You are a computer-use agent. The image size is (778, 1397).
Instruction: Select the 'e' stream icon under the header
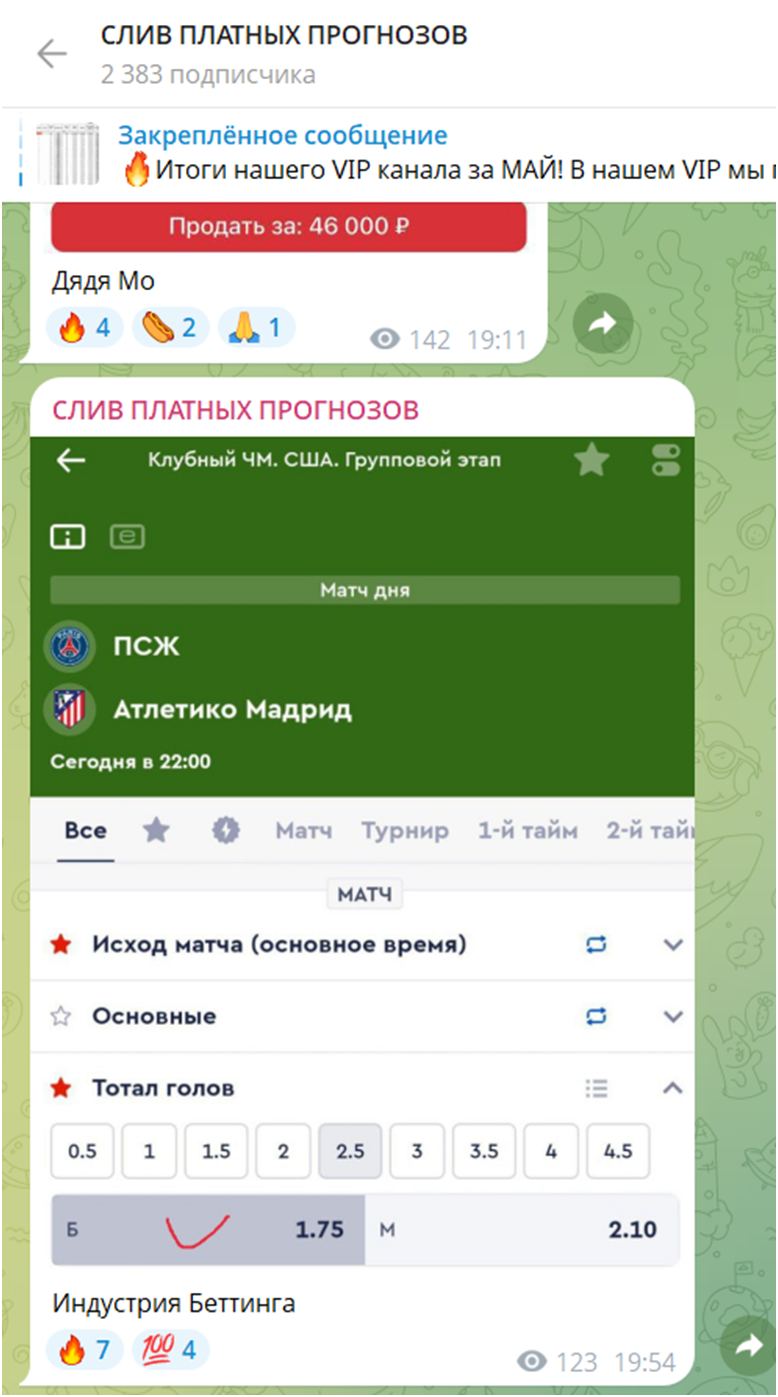click(127, 537)
